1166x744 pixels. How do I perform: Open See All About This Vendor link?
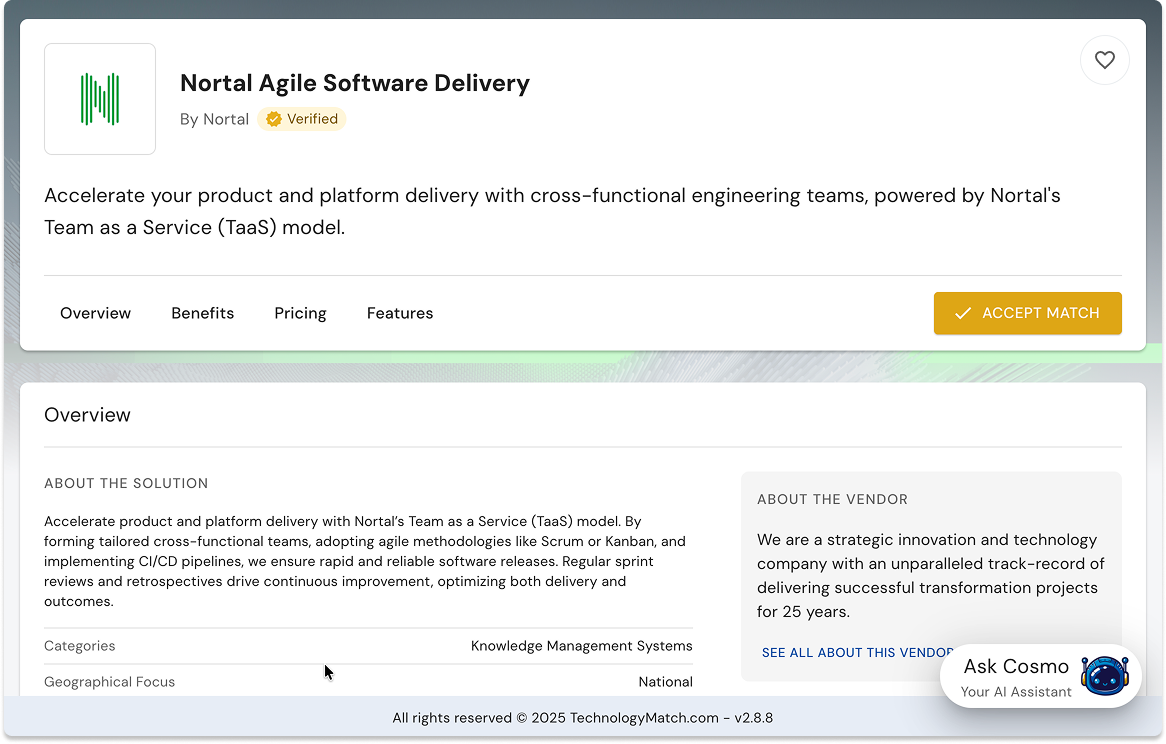pyautogui.click(x=857, y=653)
